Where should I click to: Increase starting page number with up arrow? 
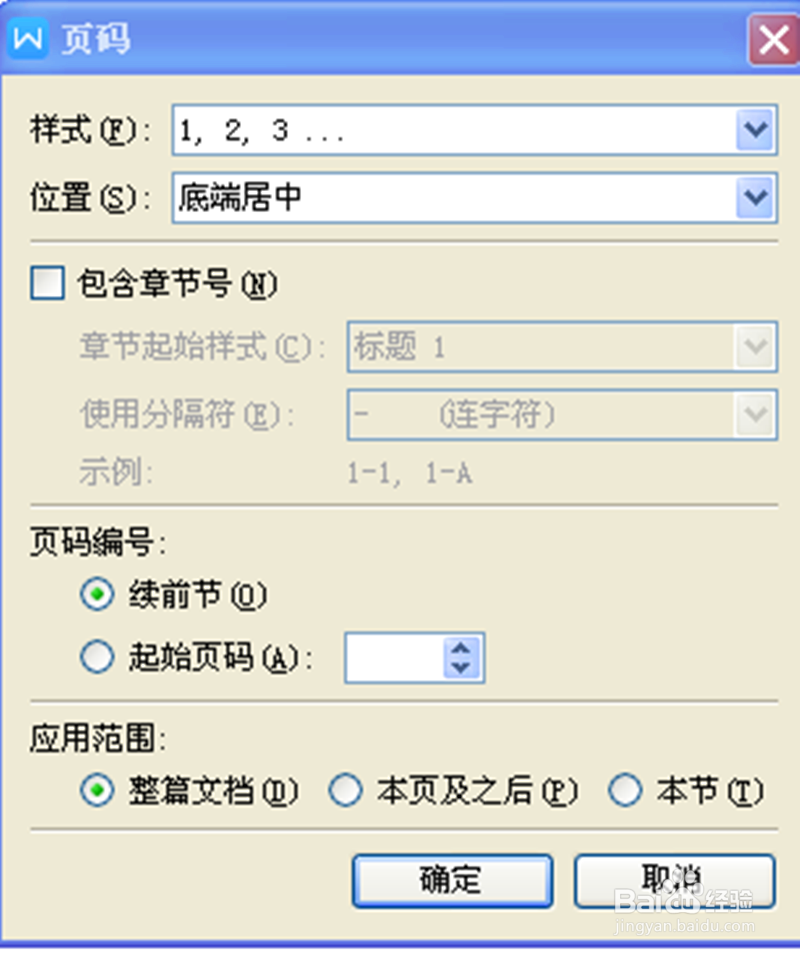458,647
